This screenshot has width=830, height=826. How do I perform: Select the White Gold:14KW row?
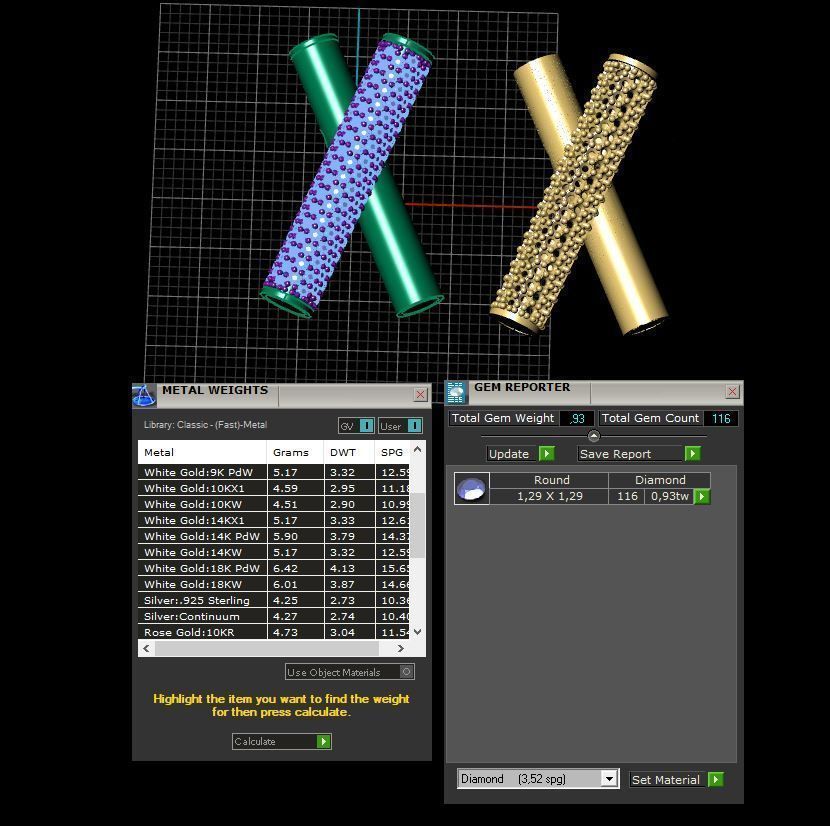pyautogui.click(x=274, y=552)
